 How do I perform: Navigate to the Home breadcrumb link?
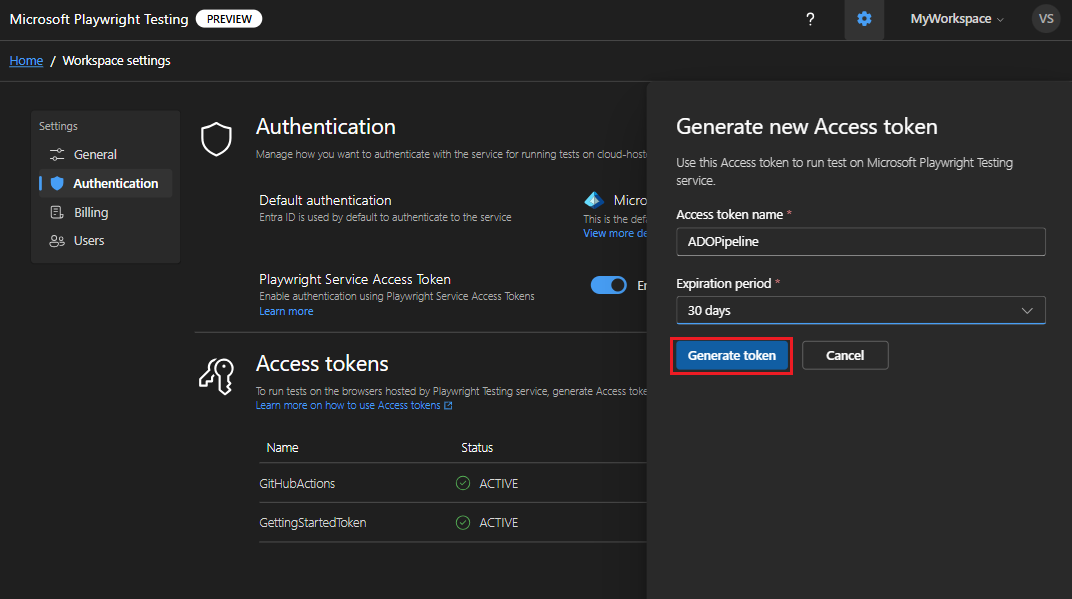point(26,61)
